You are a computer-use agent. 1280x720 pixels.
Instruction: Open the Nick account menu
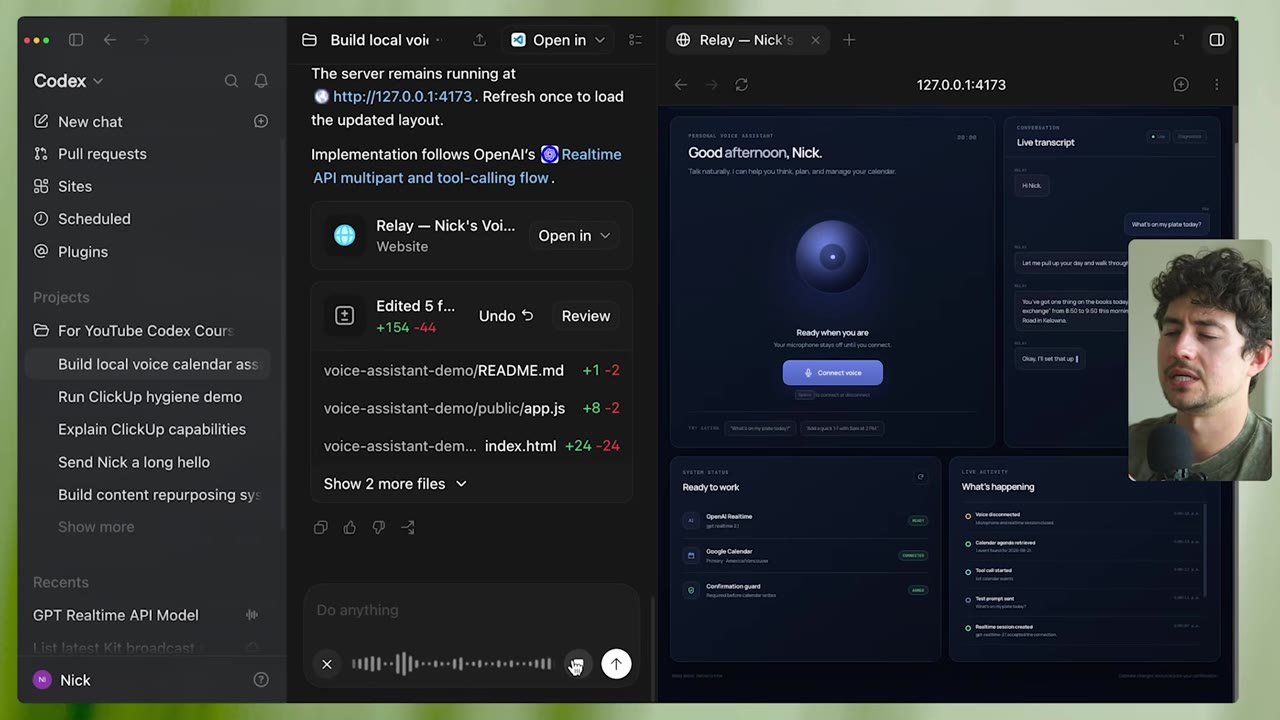pyautogui.click(x=62, y=680)
